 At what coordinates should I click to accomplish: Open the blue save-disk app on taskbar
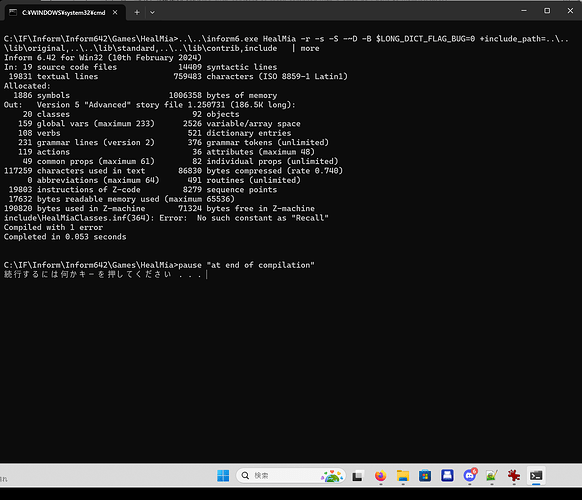click(447, 476)
